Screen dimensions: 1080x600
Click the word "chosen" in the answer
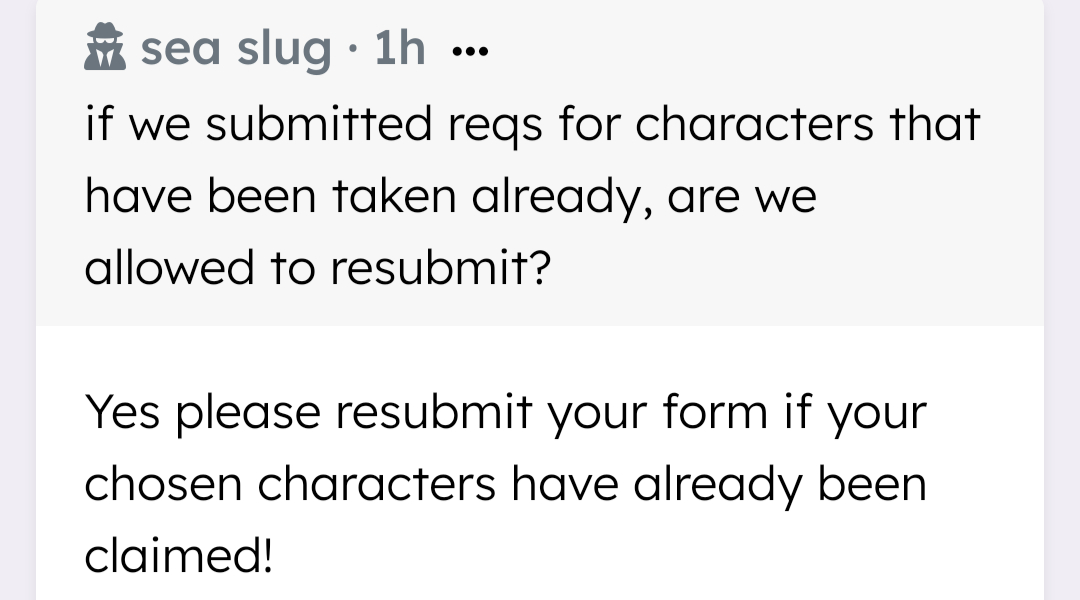tap(163, 484)
